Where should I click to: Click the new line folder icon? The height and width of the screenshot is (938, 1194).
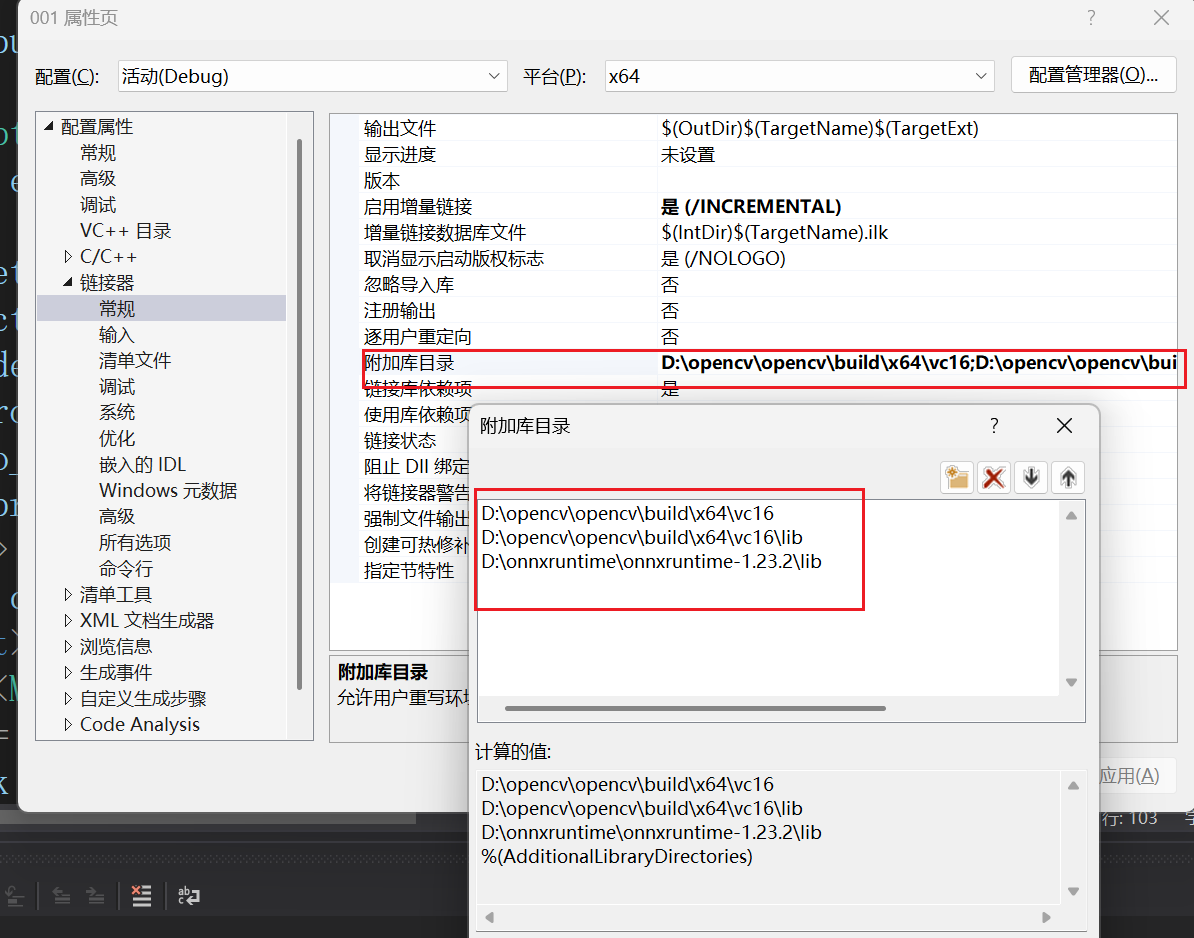pos(956,477)
